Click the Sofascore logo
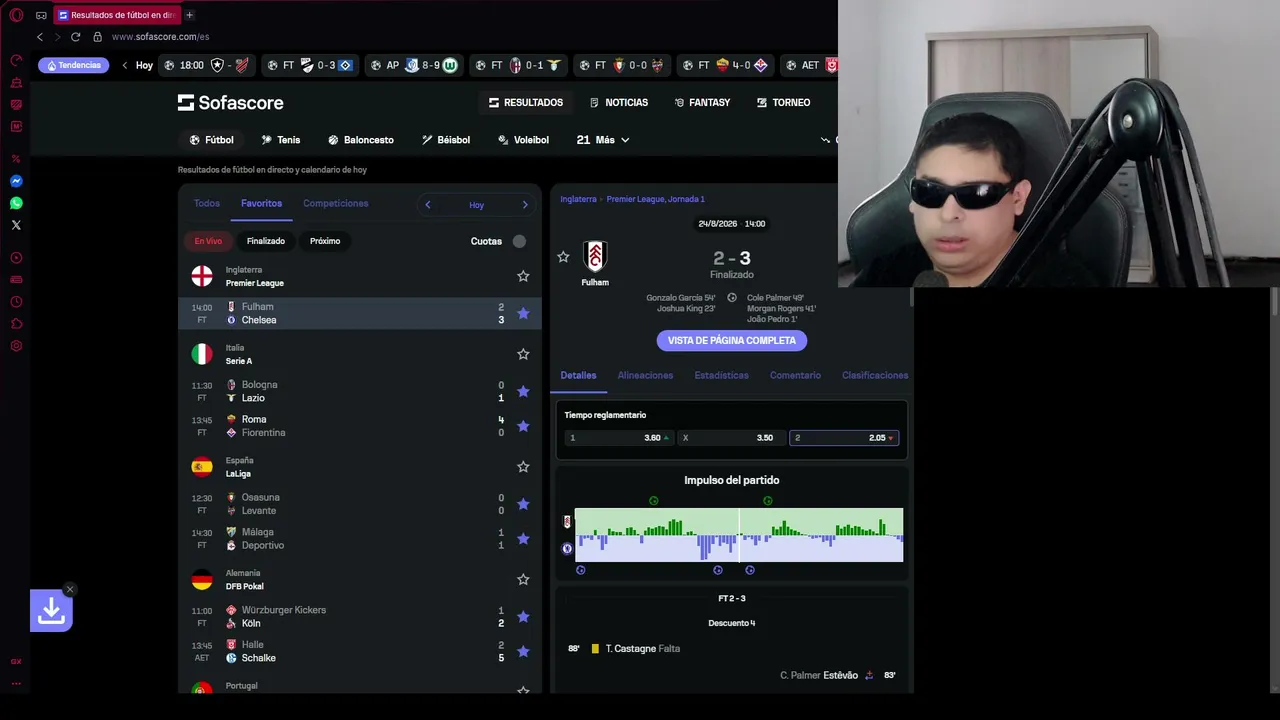 pyautogui.click(x=231, y=103)
